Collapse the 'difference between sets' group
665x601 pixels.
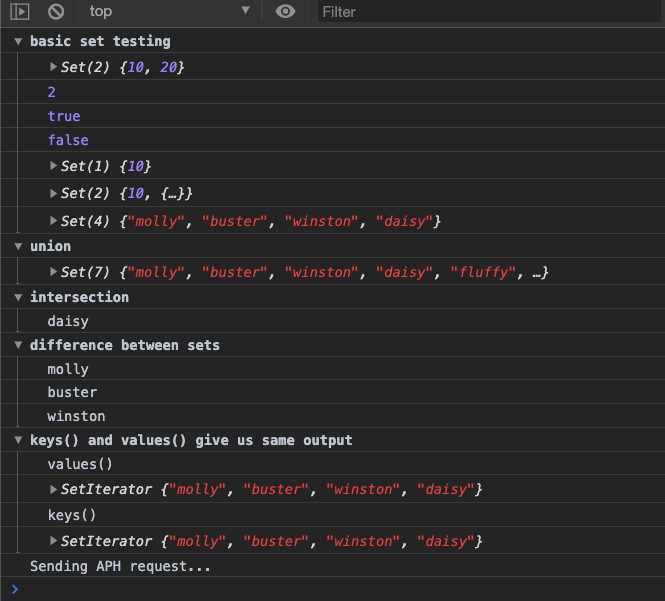pyautogui.click(x=18, y=345)
